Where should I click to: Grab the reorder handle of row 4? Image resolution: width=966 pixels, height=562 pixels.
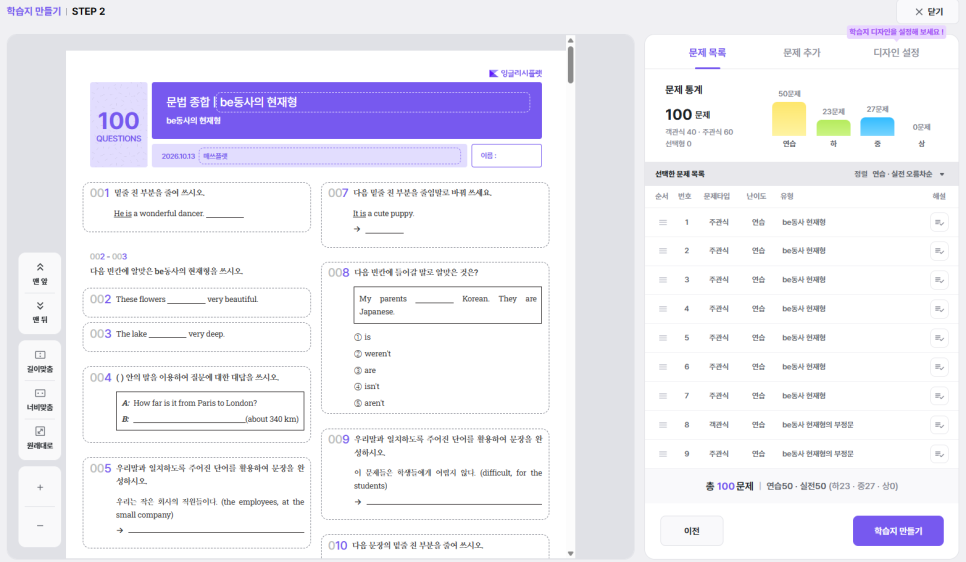pyautogui.click(x=663, y=309)
